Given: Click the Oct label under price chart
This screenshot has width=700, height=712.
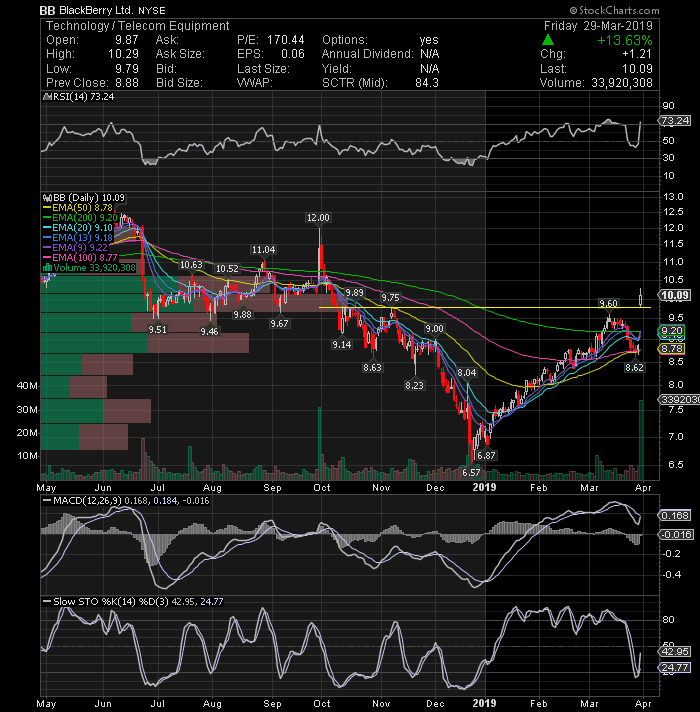Looking at the screenshot, I should point(321,488).
